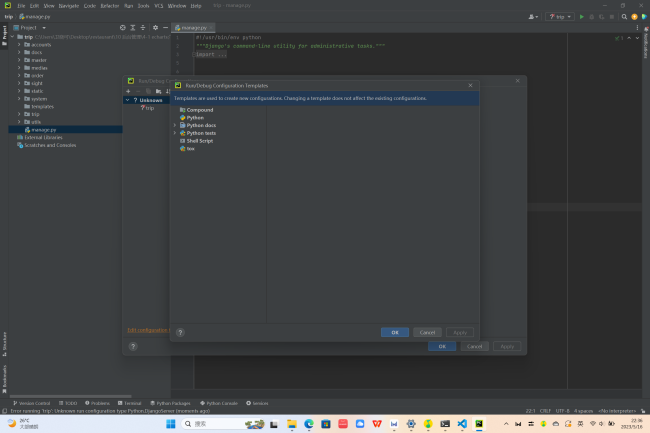Click Cancel in the Configuration Templates dialog
The image size is (650, 433).
[x=427, y=332]
